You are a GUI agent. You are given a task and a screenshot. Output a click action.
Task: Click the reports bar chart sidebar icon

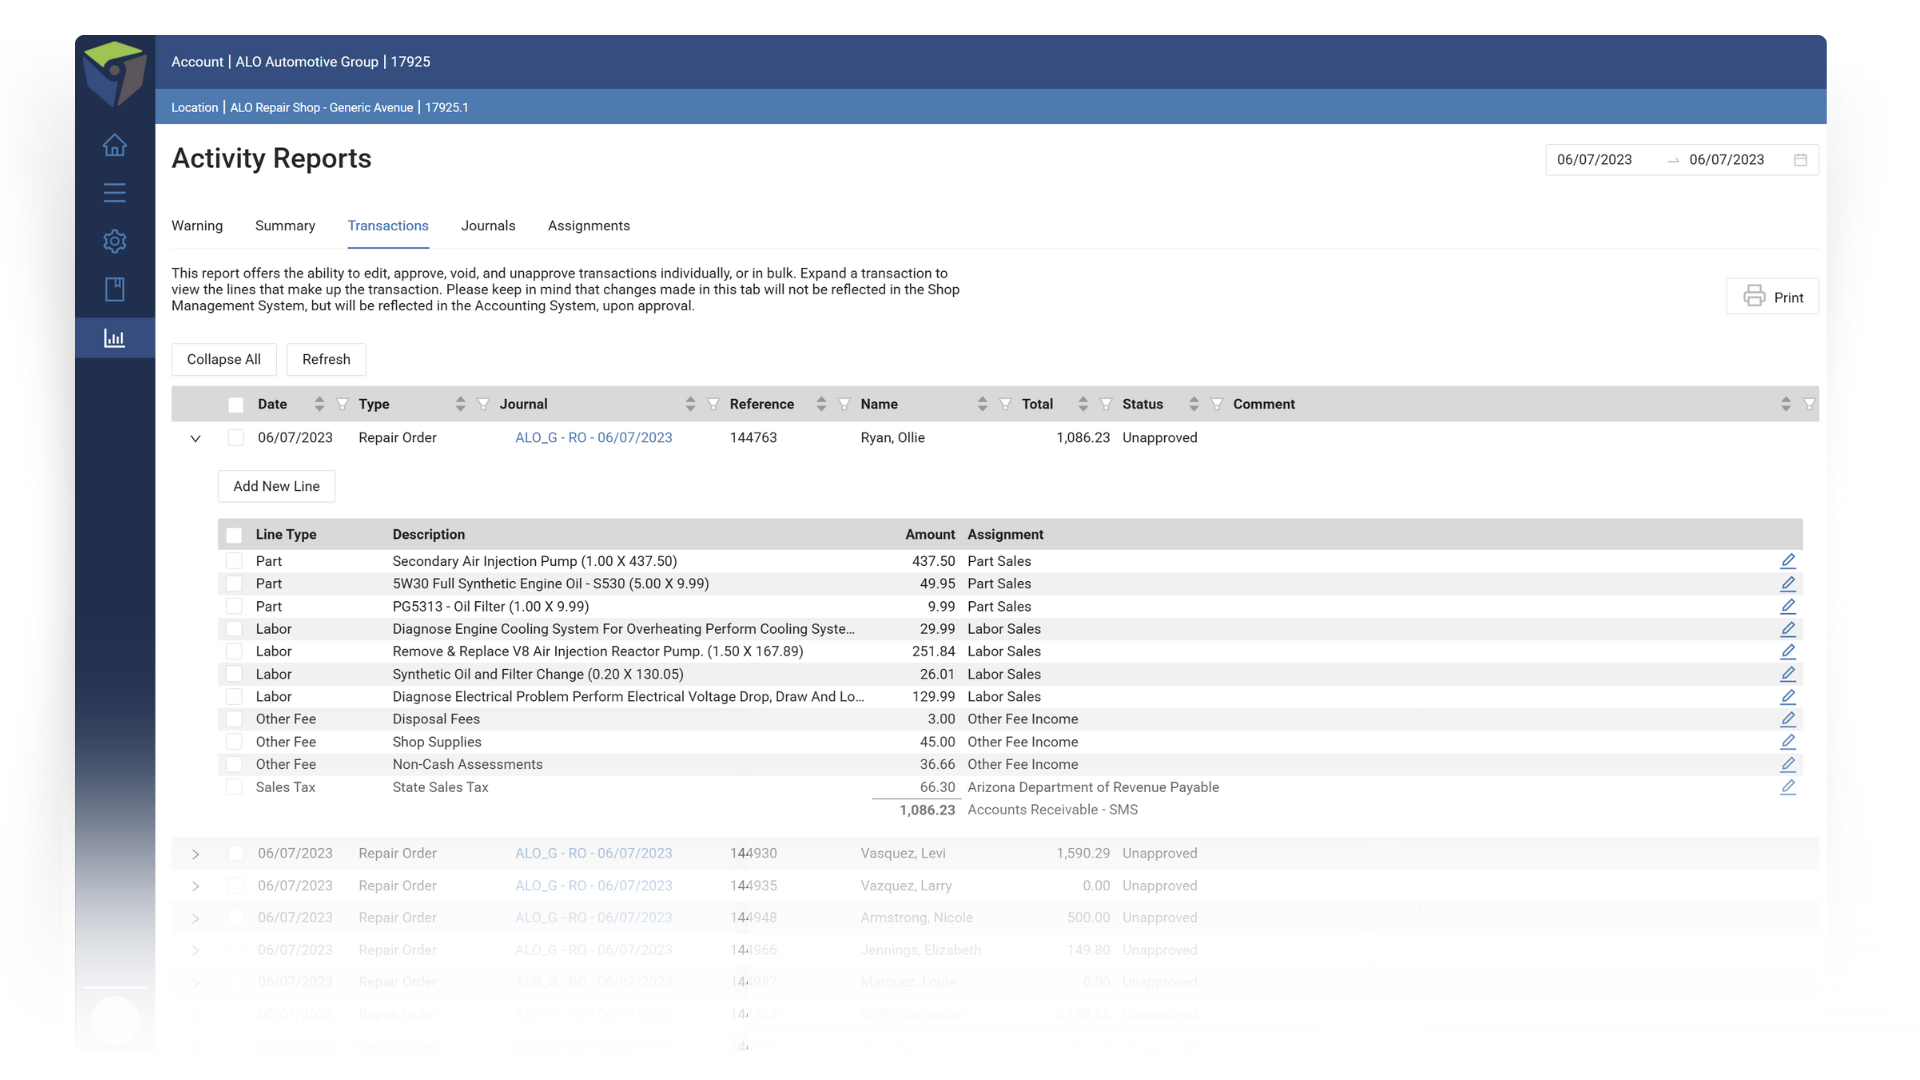point(114,338)
